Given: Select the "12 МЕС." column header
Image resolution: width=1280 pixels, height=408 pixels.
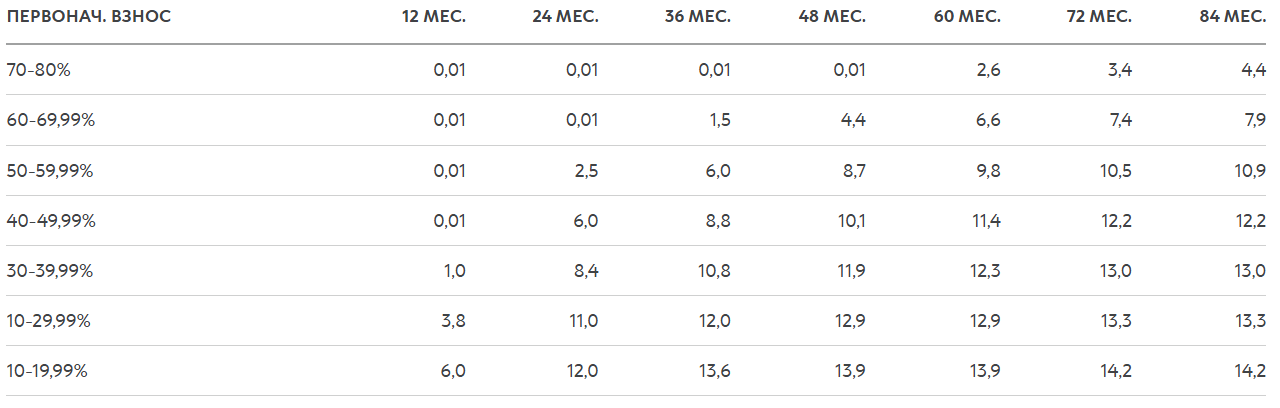Looking at the screenshot, I should (x=433, y=18).
